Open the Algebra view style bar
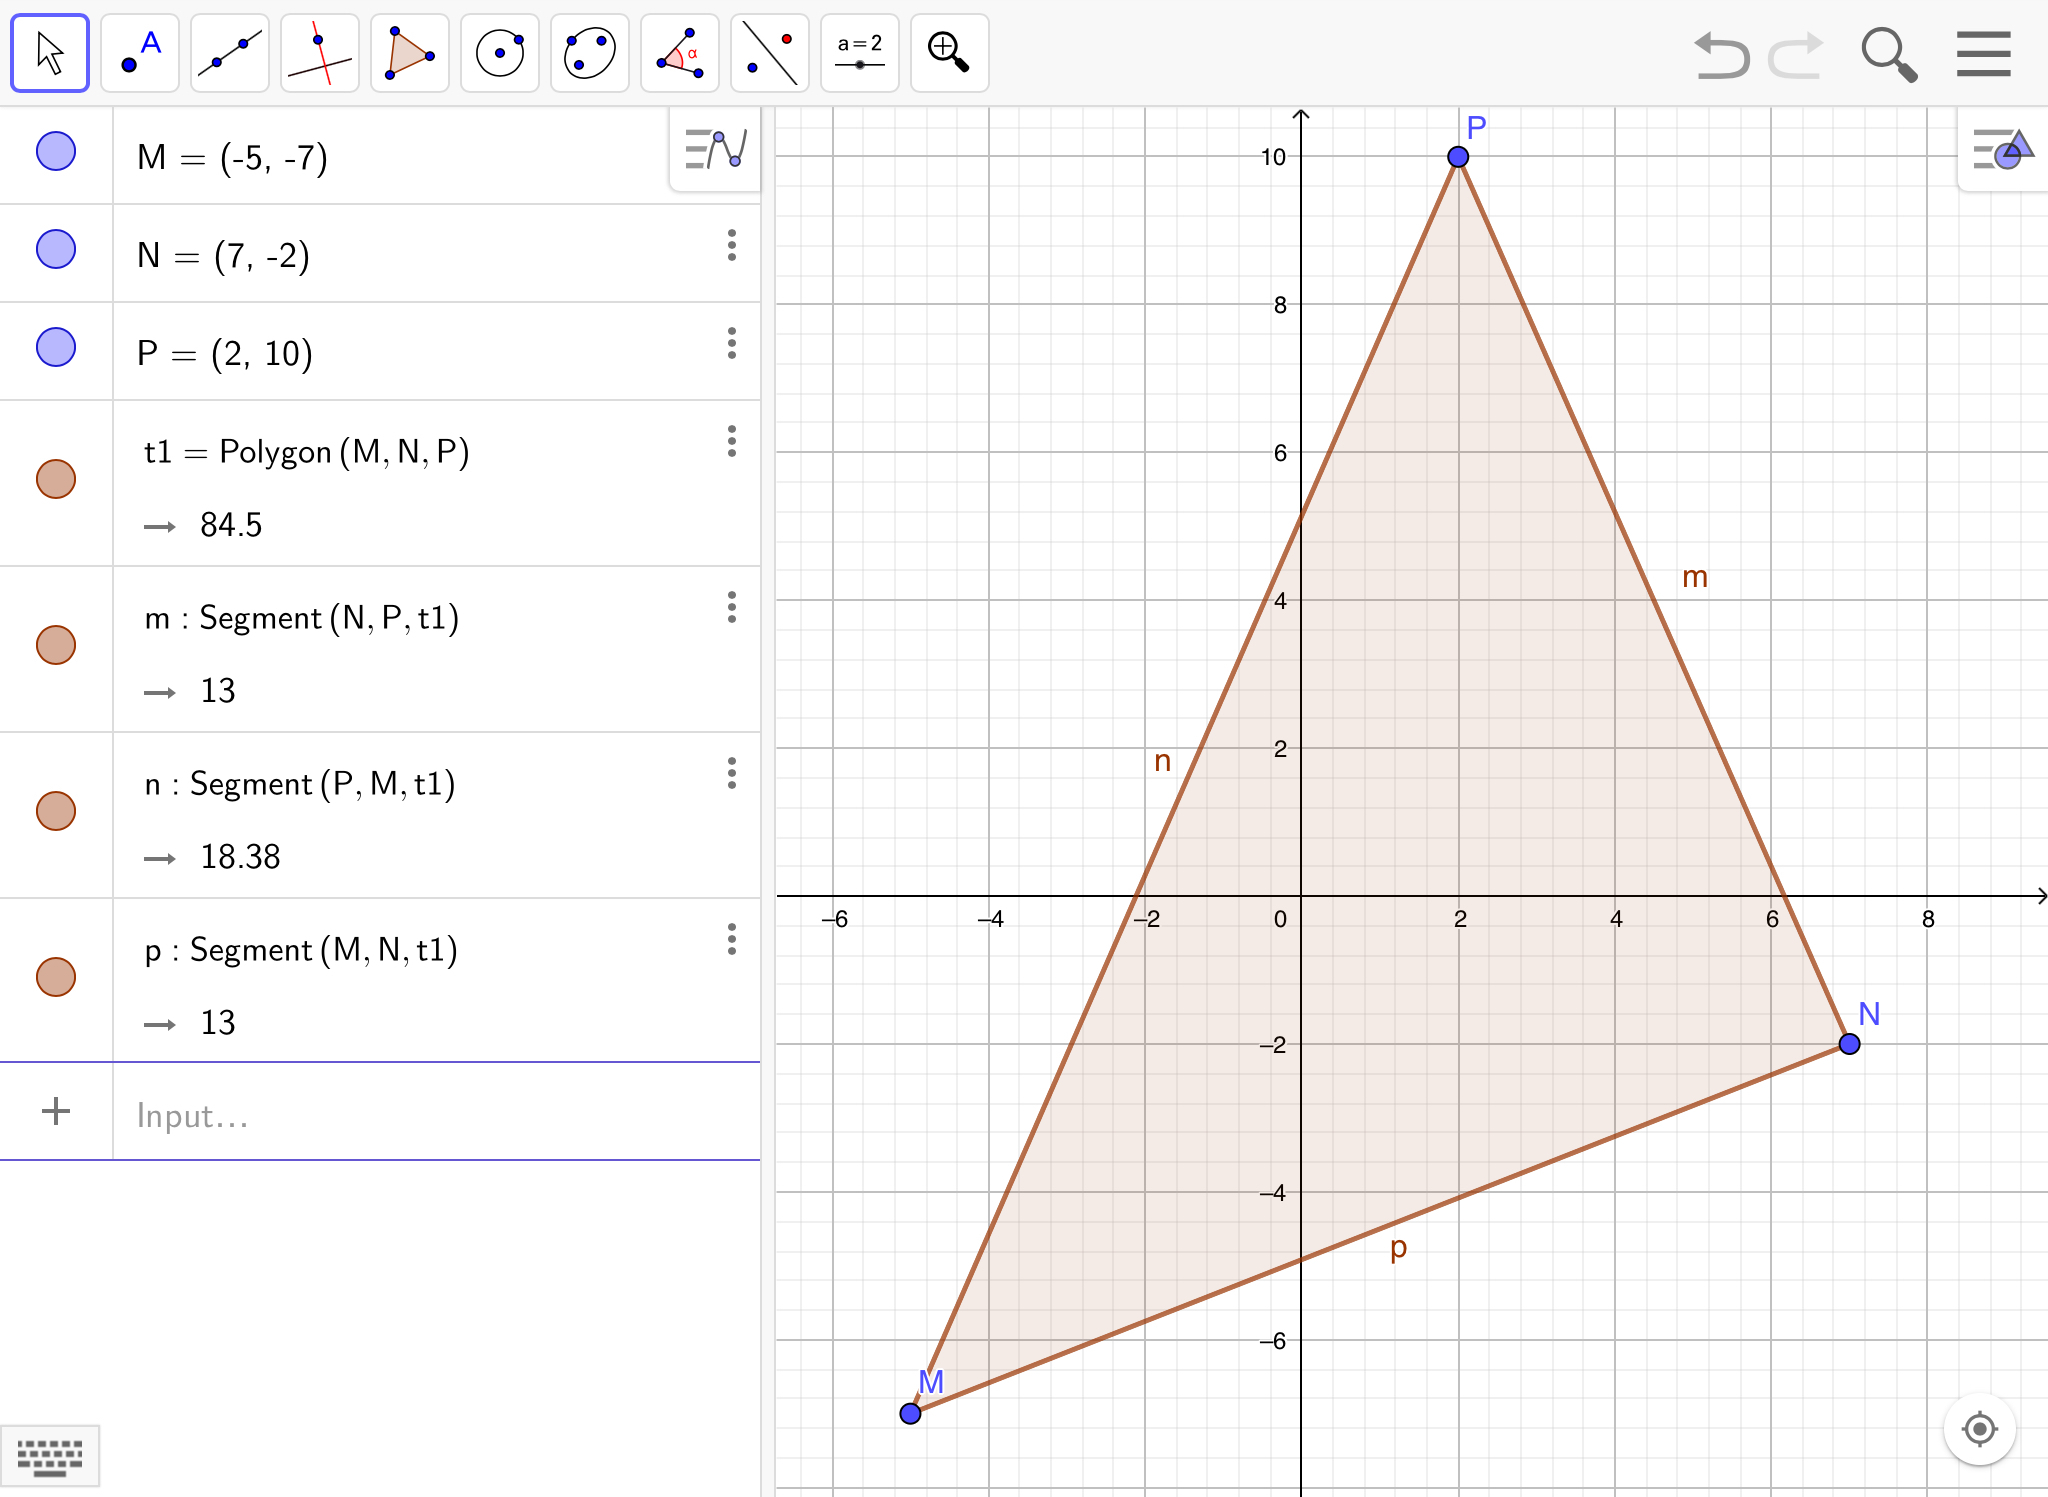 coord(715,150)
